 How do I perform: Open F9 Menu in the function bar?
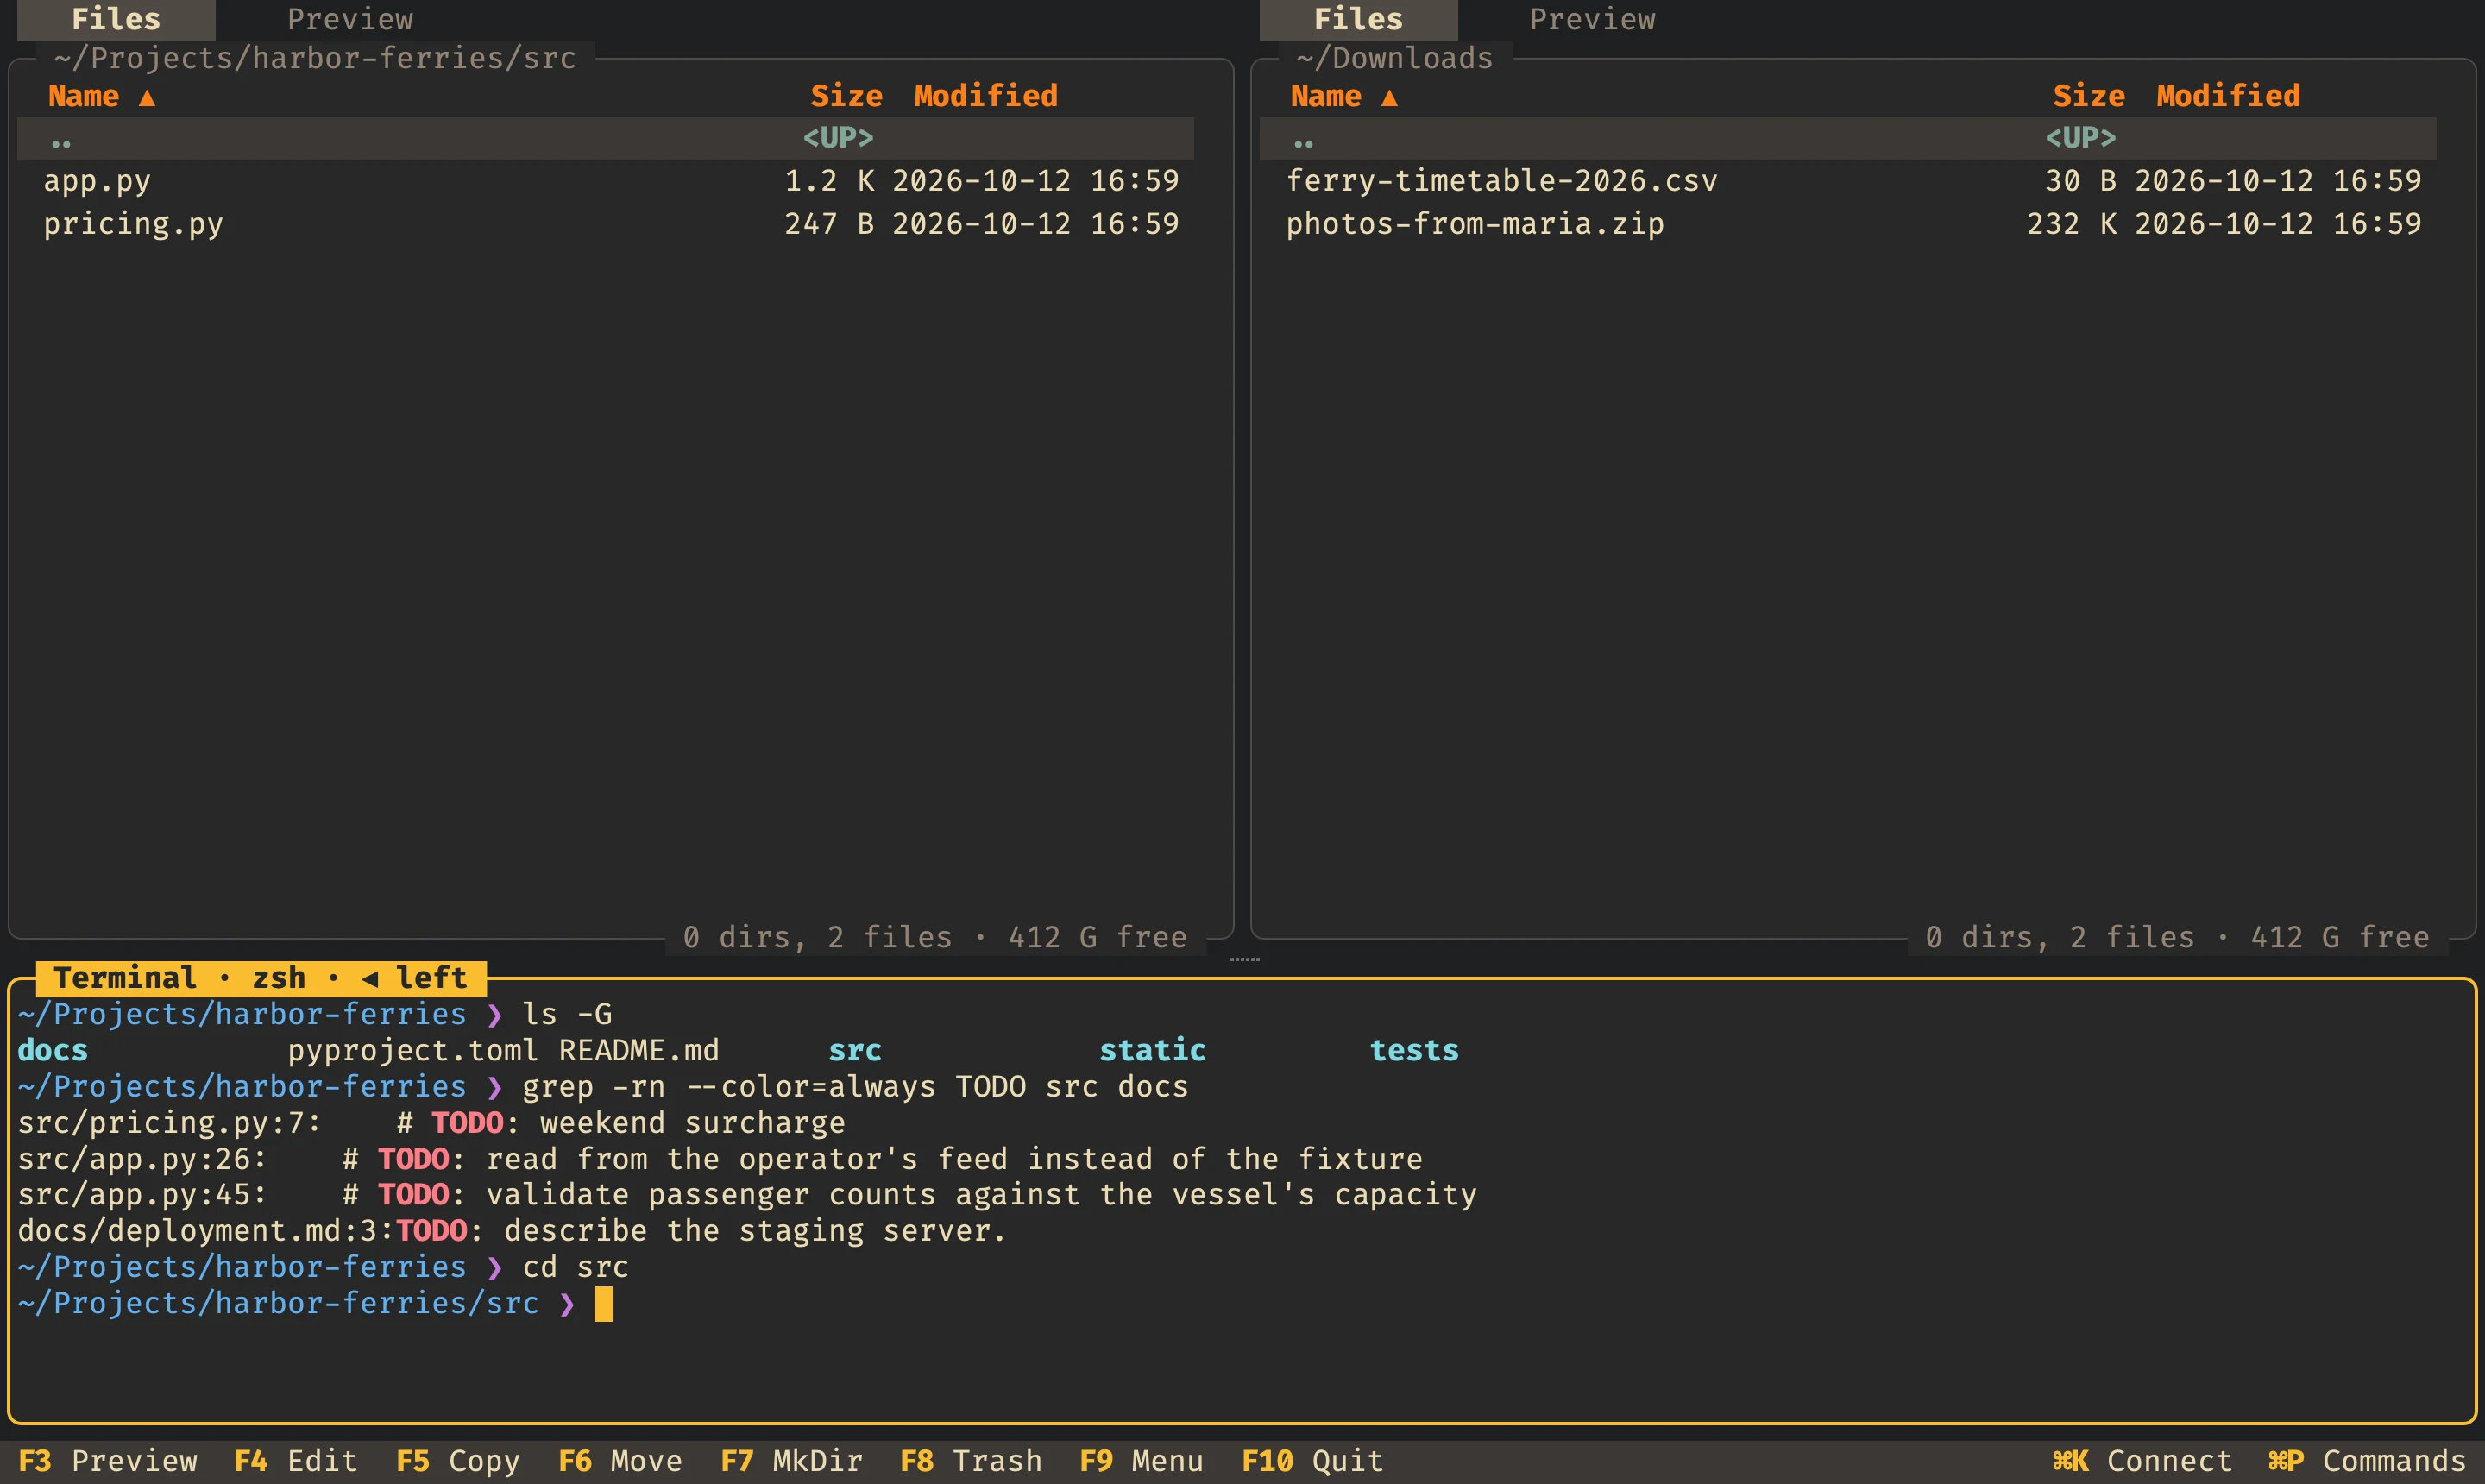pos(1141,1461)
